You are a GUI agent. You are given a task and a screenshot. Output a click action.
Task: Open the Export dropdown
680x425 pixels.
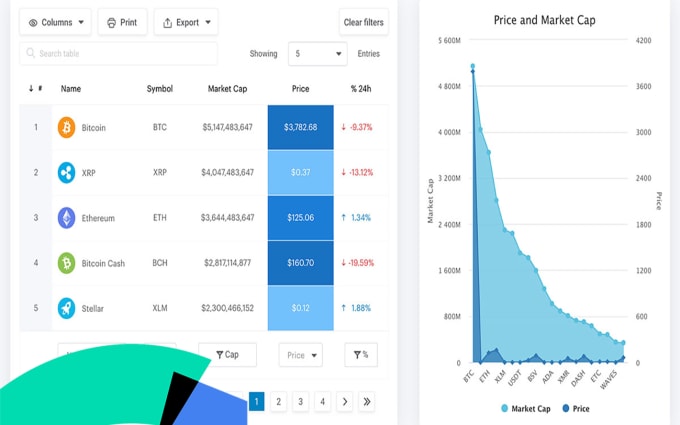186,22
